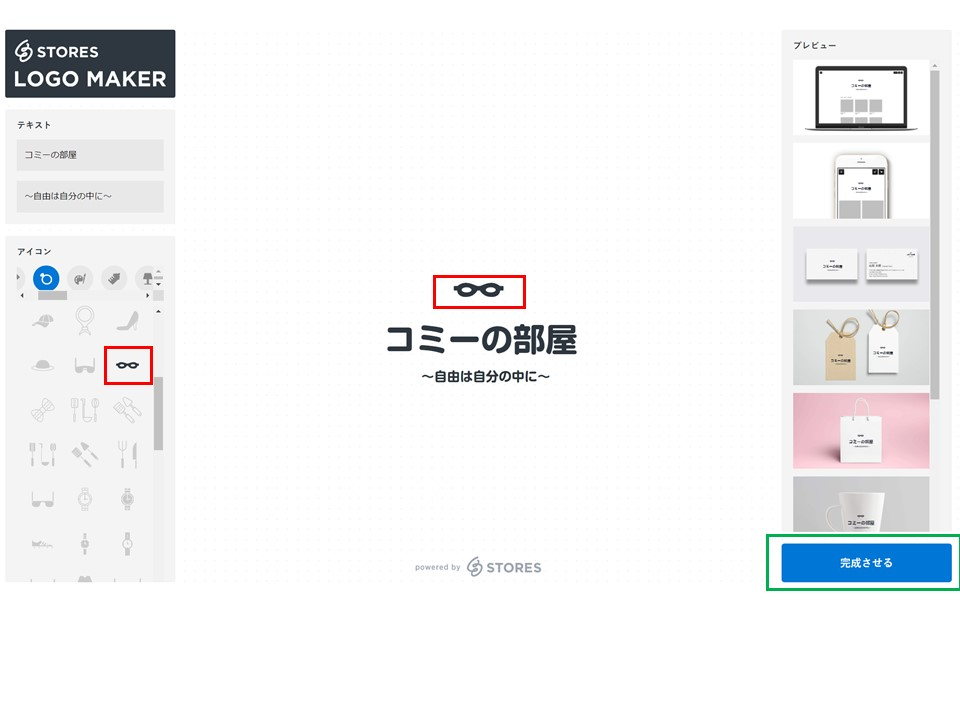Switch to the paint palette icon category
Image resolution: width=960 pixels, height=720 pixels.
click(80, 279)
